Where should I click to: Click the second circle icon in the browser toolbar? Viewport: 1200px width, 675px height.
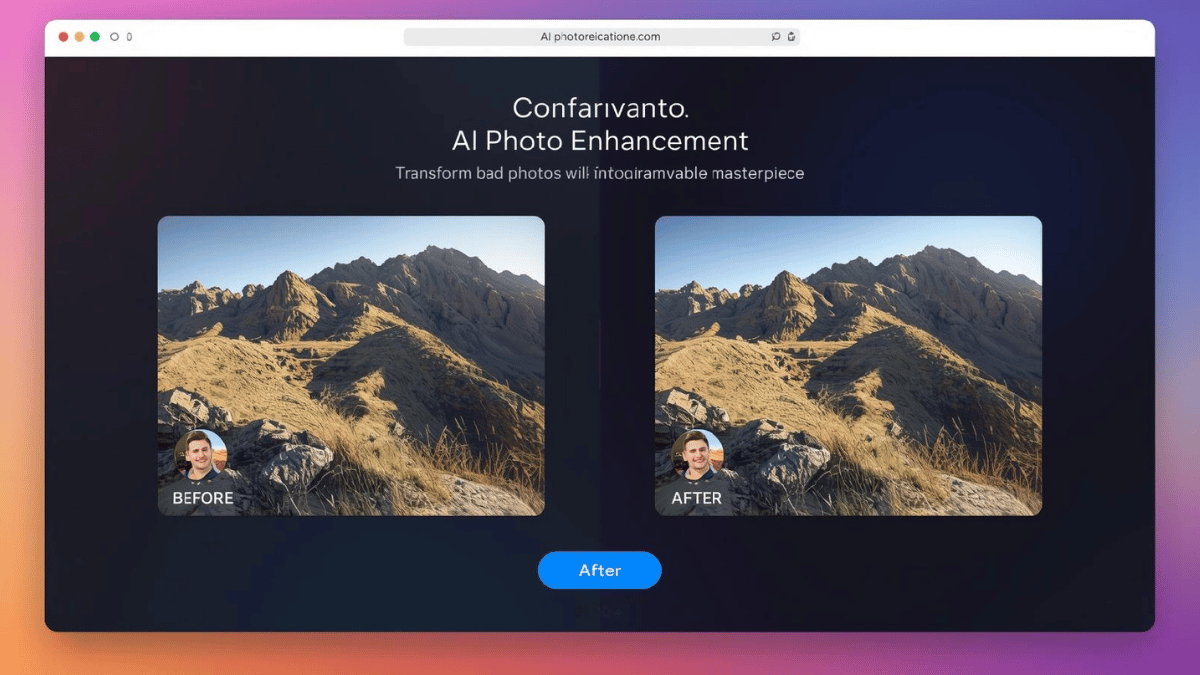127,35
